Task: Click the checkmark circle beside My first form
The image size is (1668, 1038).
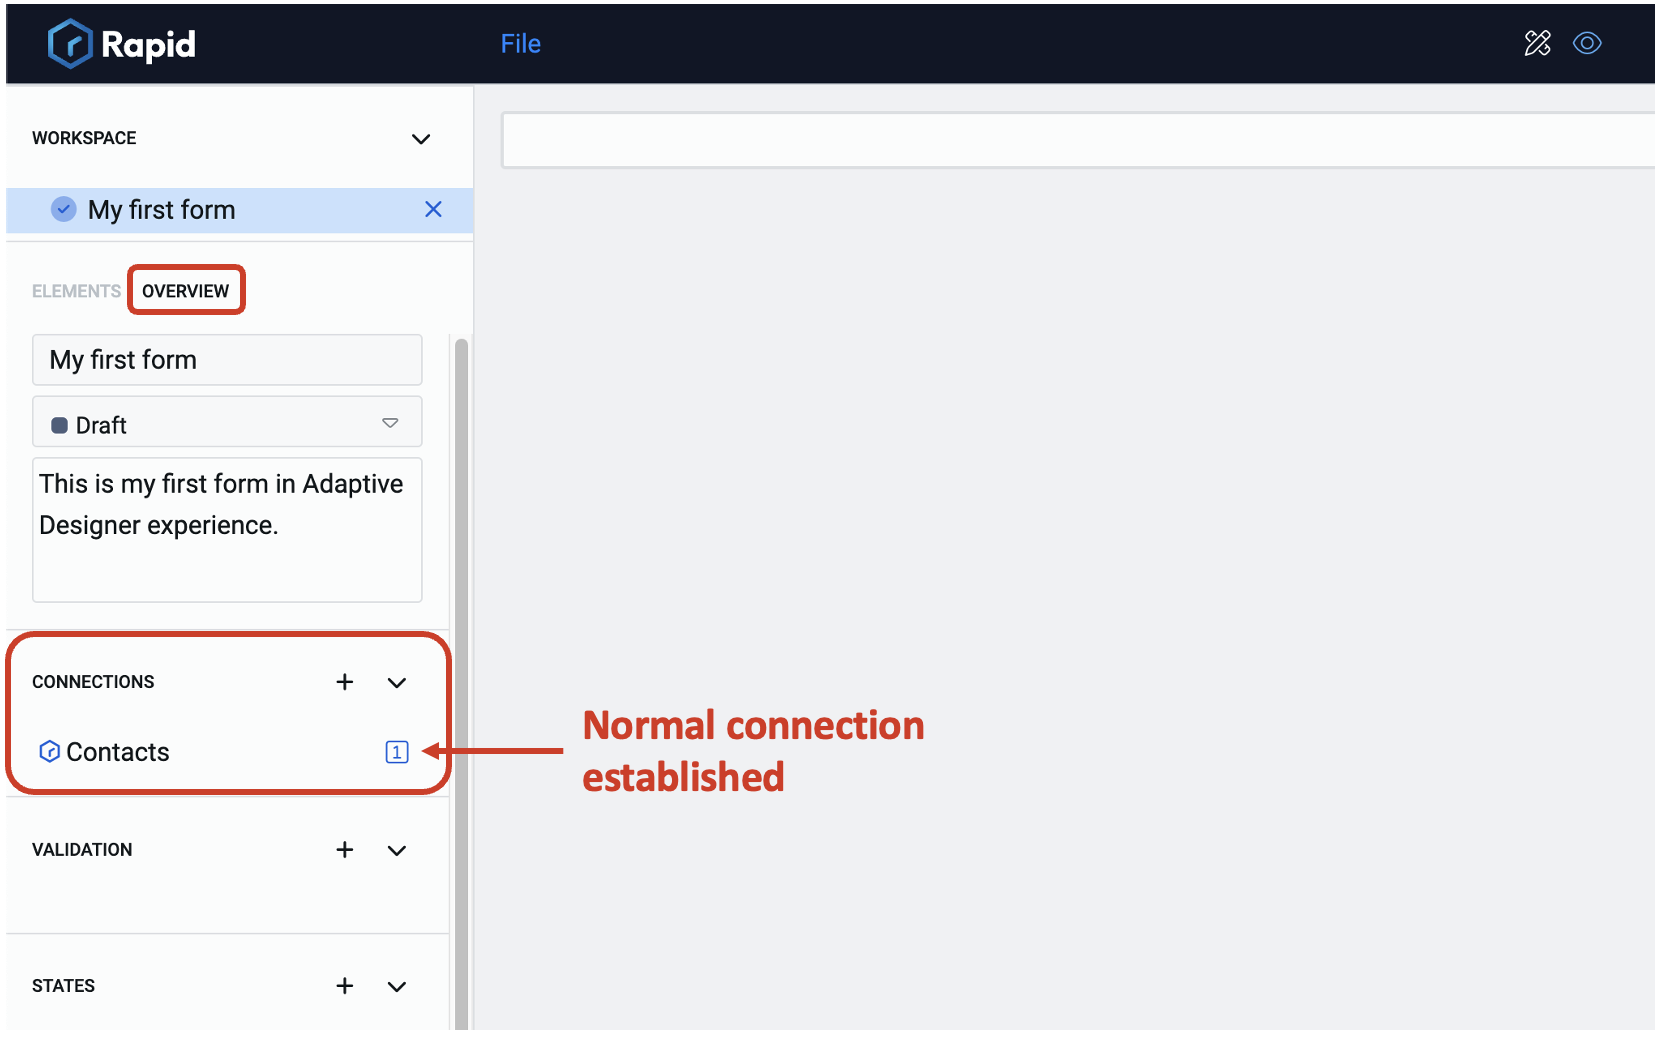Action: pyautogui.click(x=63, y=209)
